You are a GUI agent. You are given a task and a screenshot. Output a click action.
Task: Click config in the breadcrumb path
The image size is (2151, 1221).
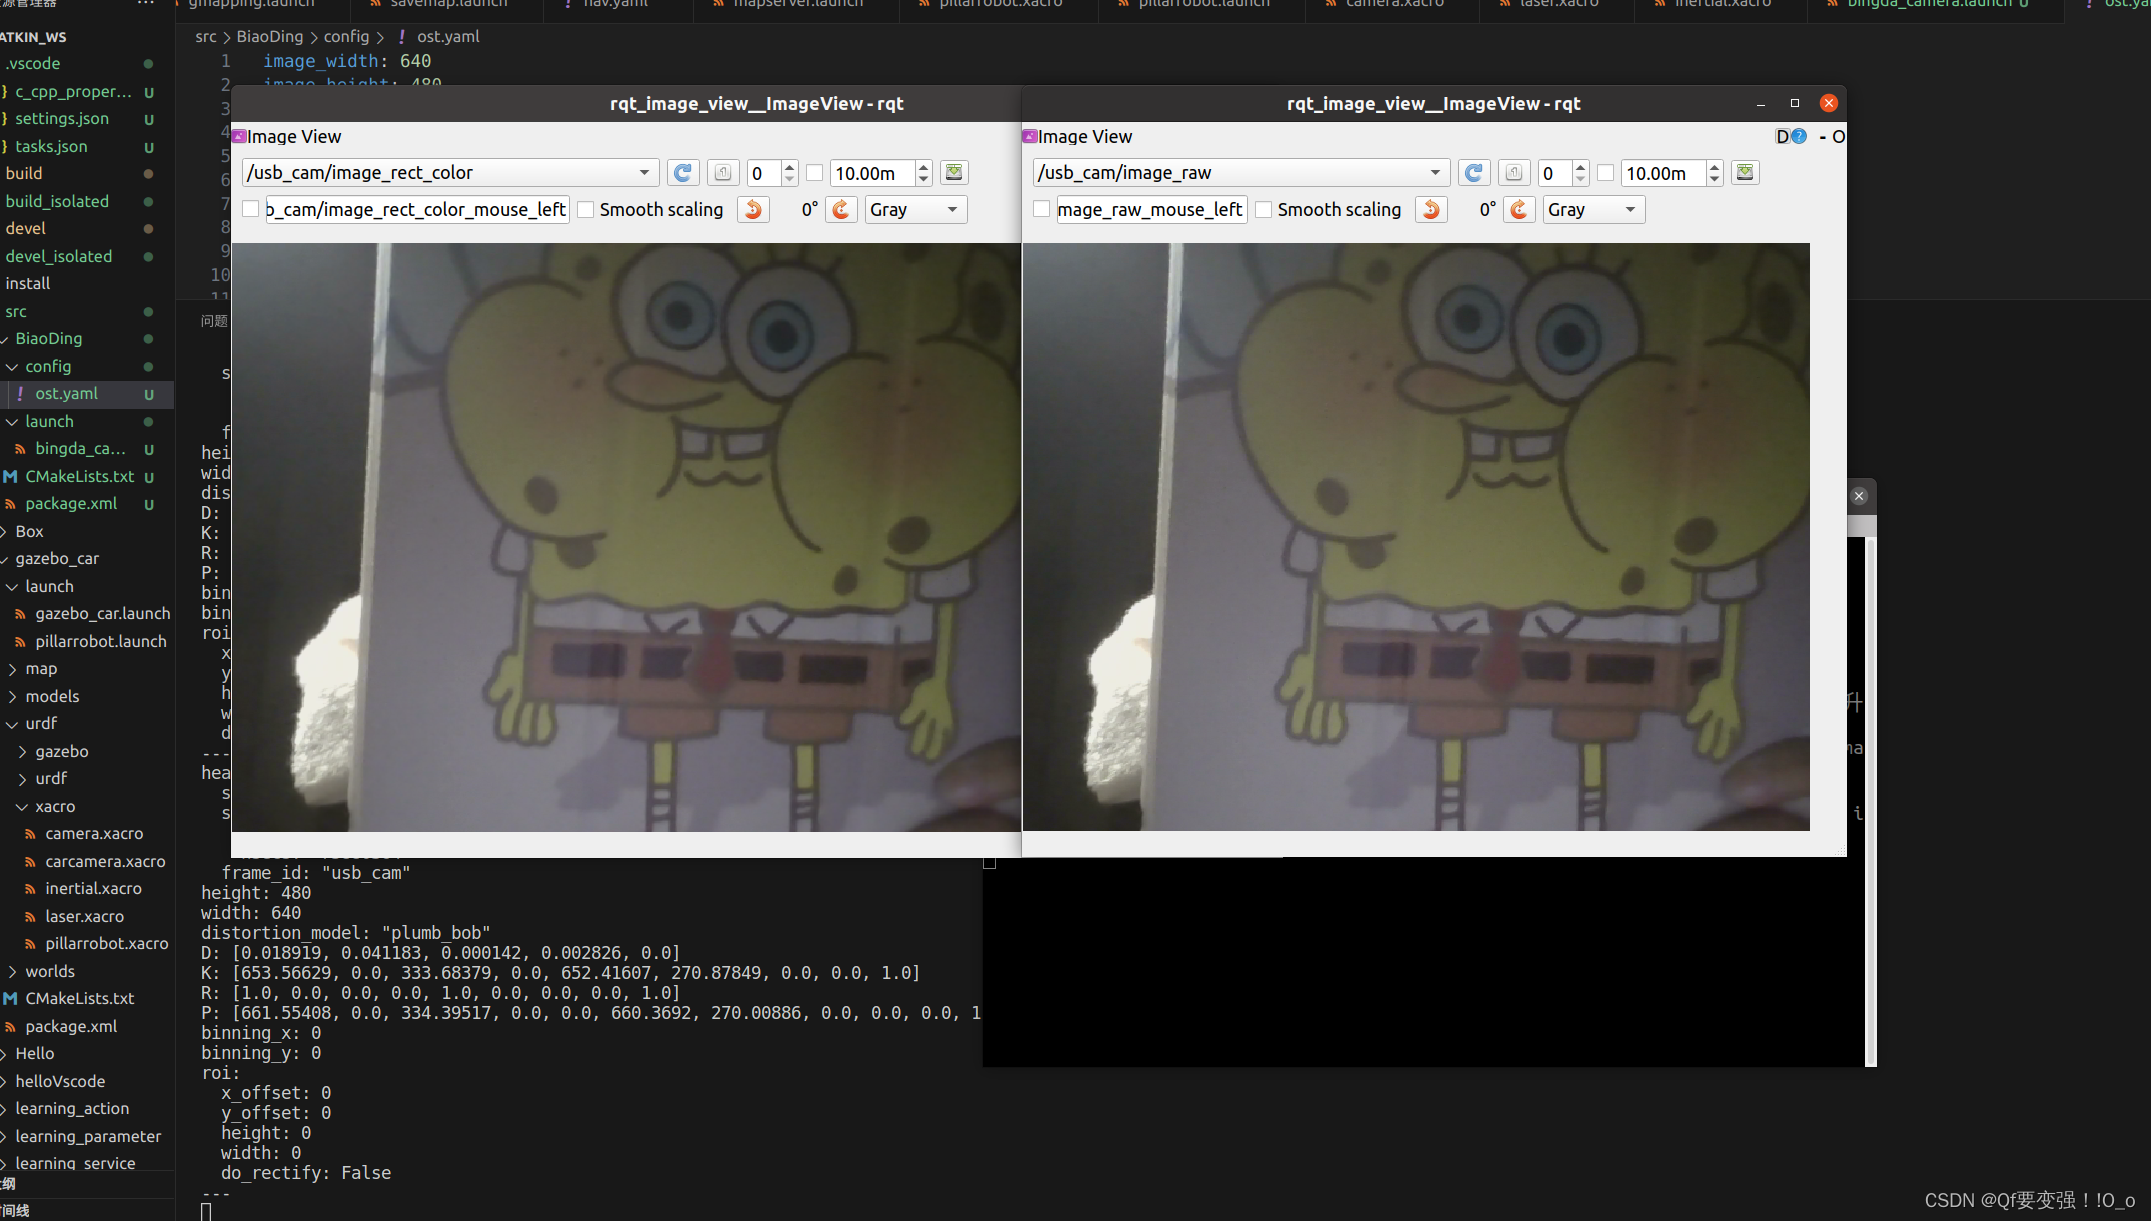click(346, 36)
